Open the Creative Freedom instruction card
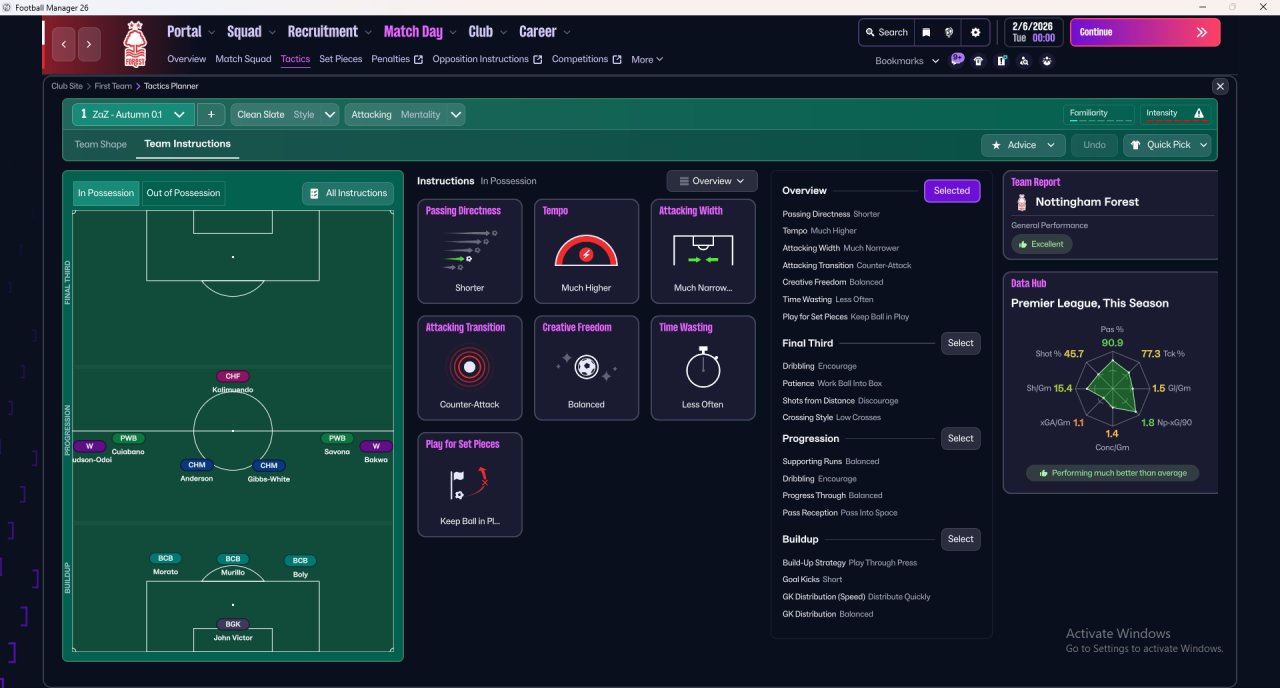The width and height of the screenshot is (1280, 688). point(586,368)
